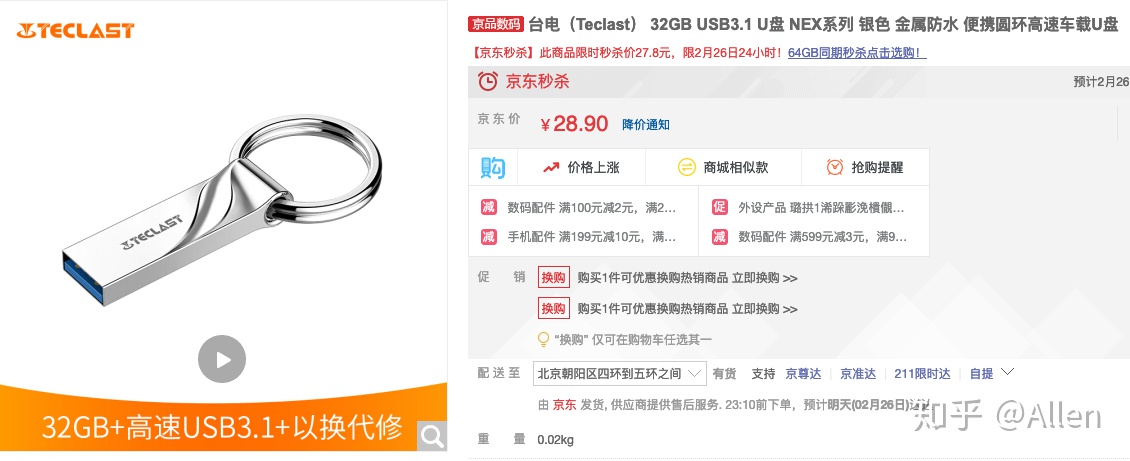Click the 降价通知 link
This screenshot has width=1130, height=461.
646,125
